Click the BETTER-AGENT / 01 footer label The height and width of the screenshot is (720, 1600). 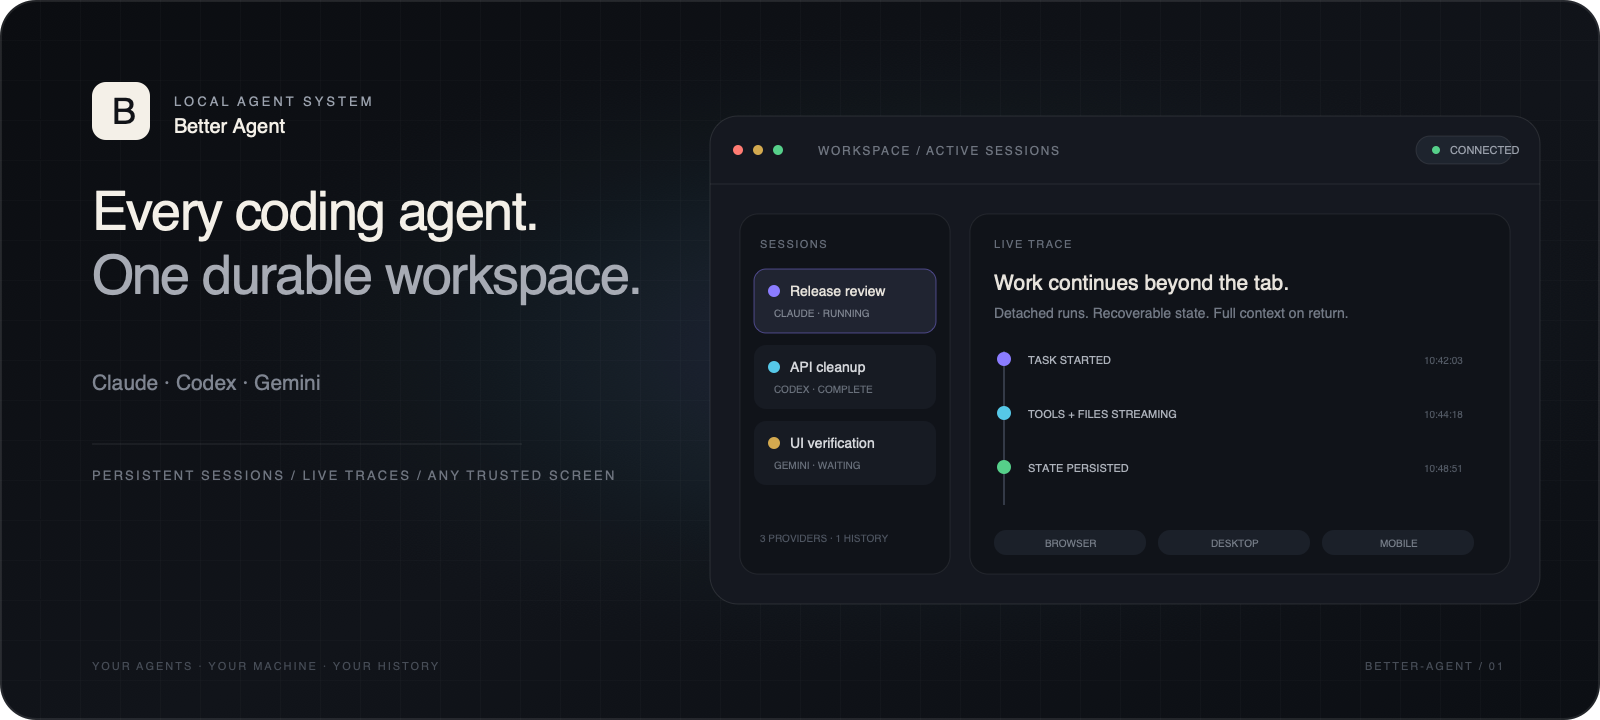tap(1434, 666)
